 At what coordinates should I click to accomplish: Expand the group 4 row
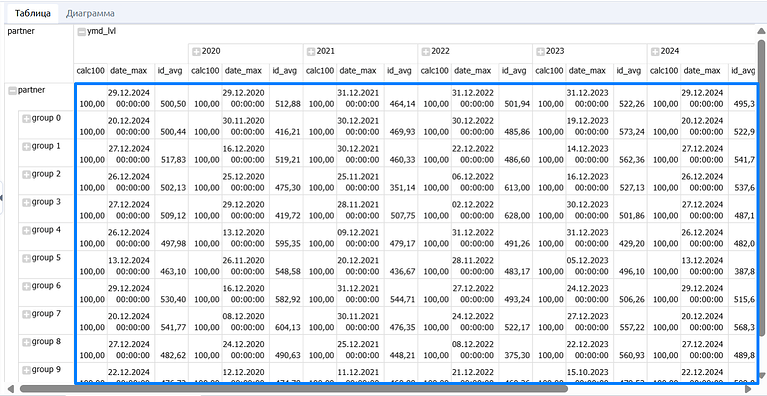click(26, 230)
